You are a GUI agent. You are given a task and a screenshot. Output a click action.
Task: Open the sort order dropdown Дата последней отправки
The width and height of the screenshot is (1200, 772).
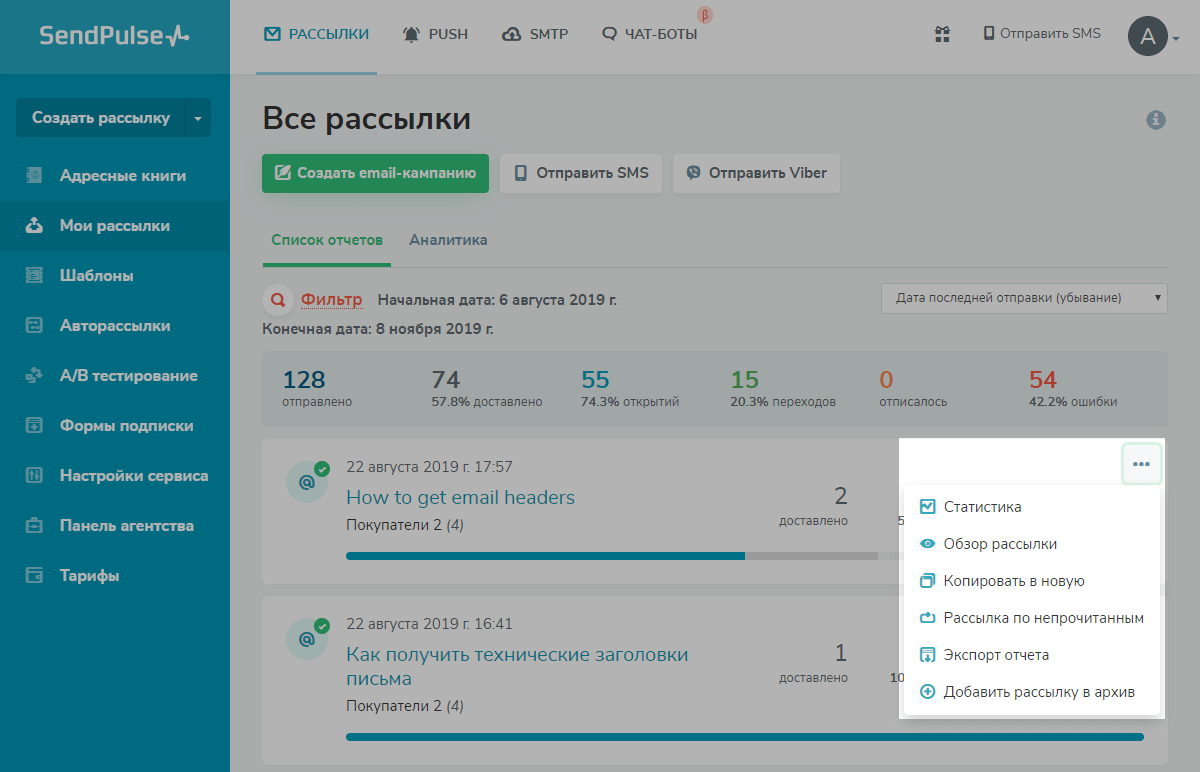[1024, 298]
